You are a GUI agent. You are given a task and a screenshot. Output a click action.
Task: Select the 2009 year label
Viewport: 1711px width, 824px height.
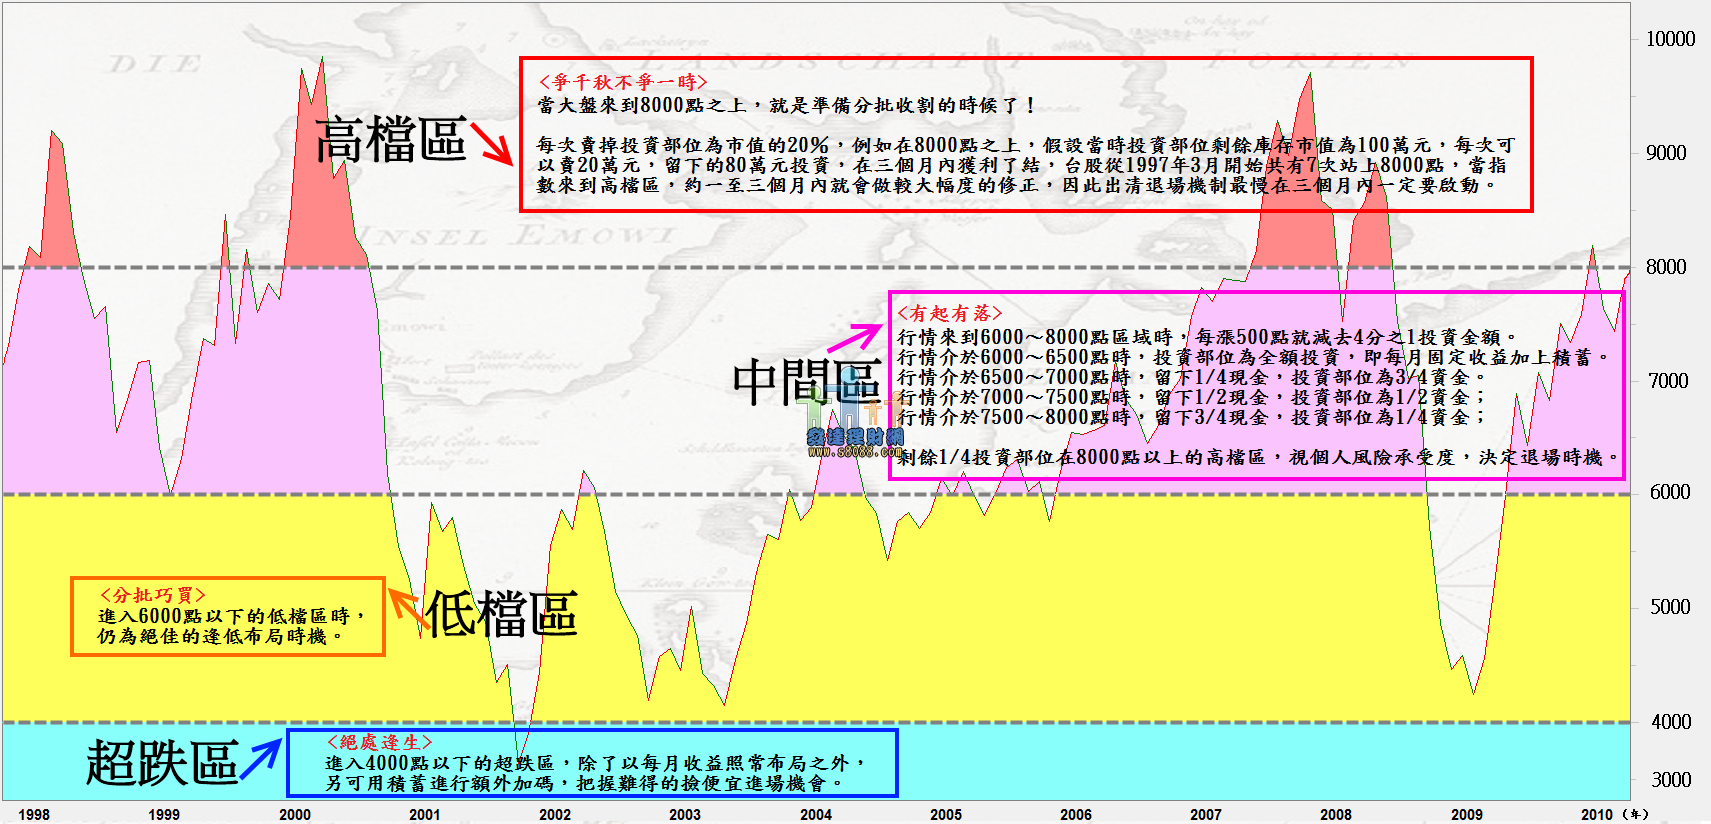(x=1467, y=814)
